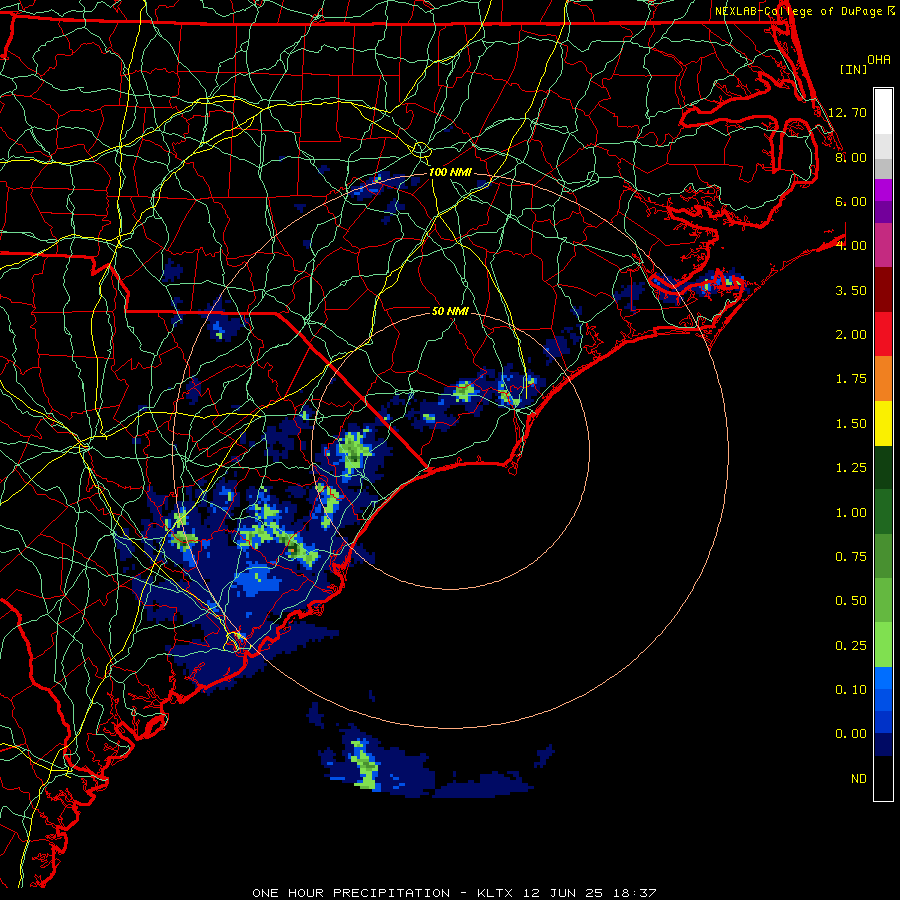Click the 1.50 legend value
The height and width of the screenshot is (900, 900).
click(x=851, y=424)
